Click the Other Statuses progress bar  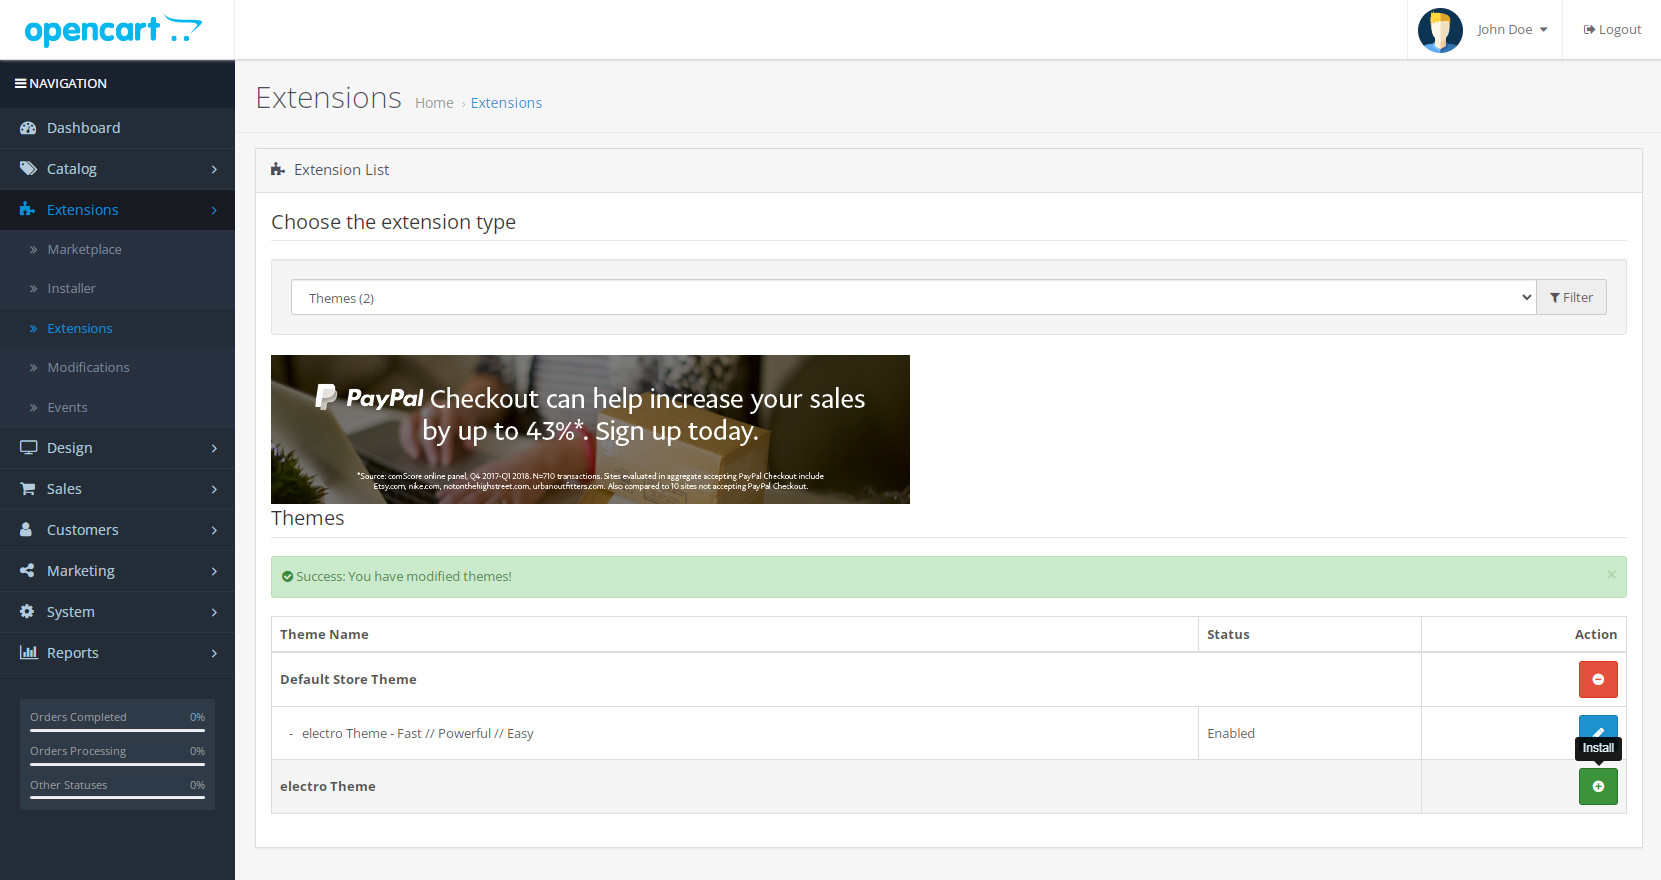pos(117,798)
